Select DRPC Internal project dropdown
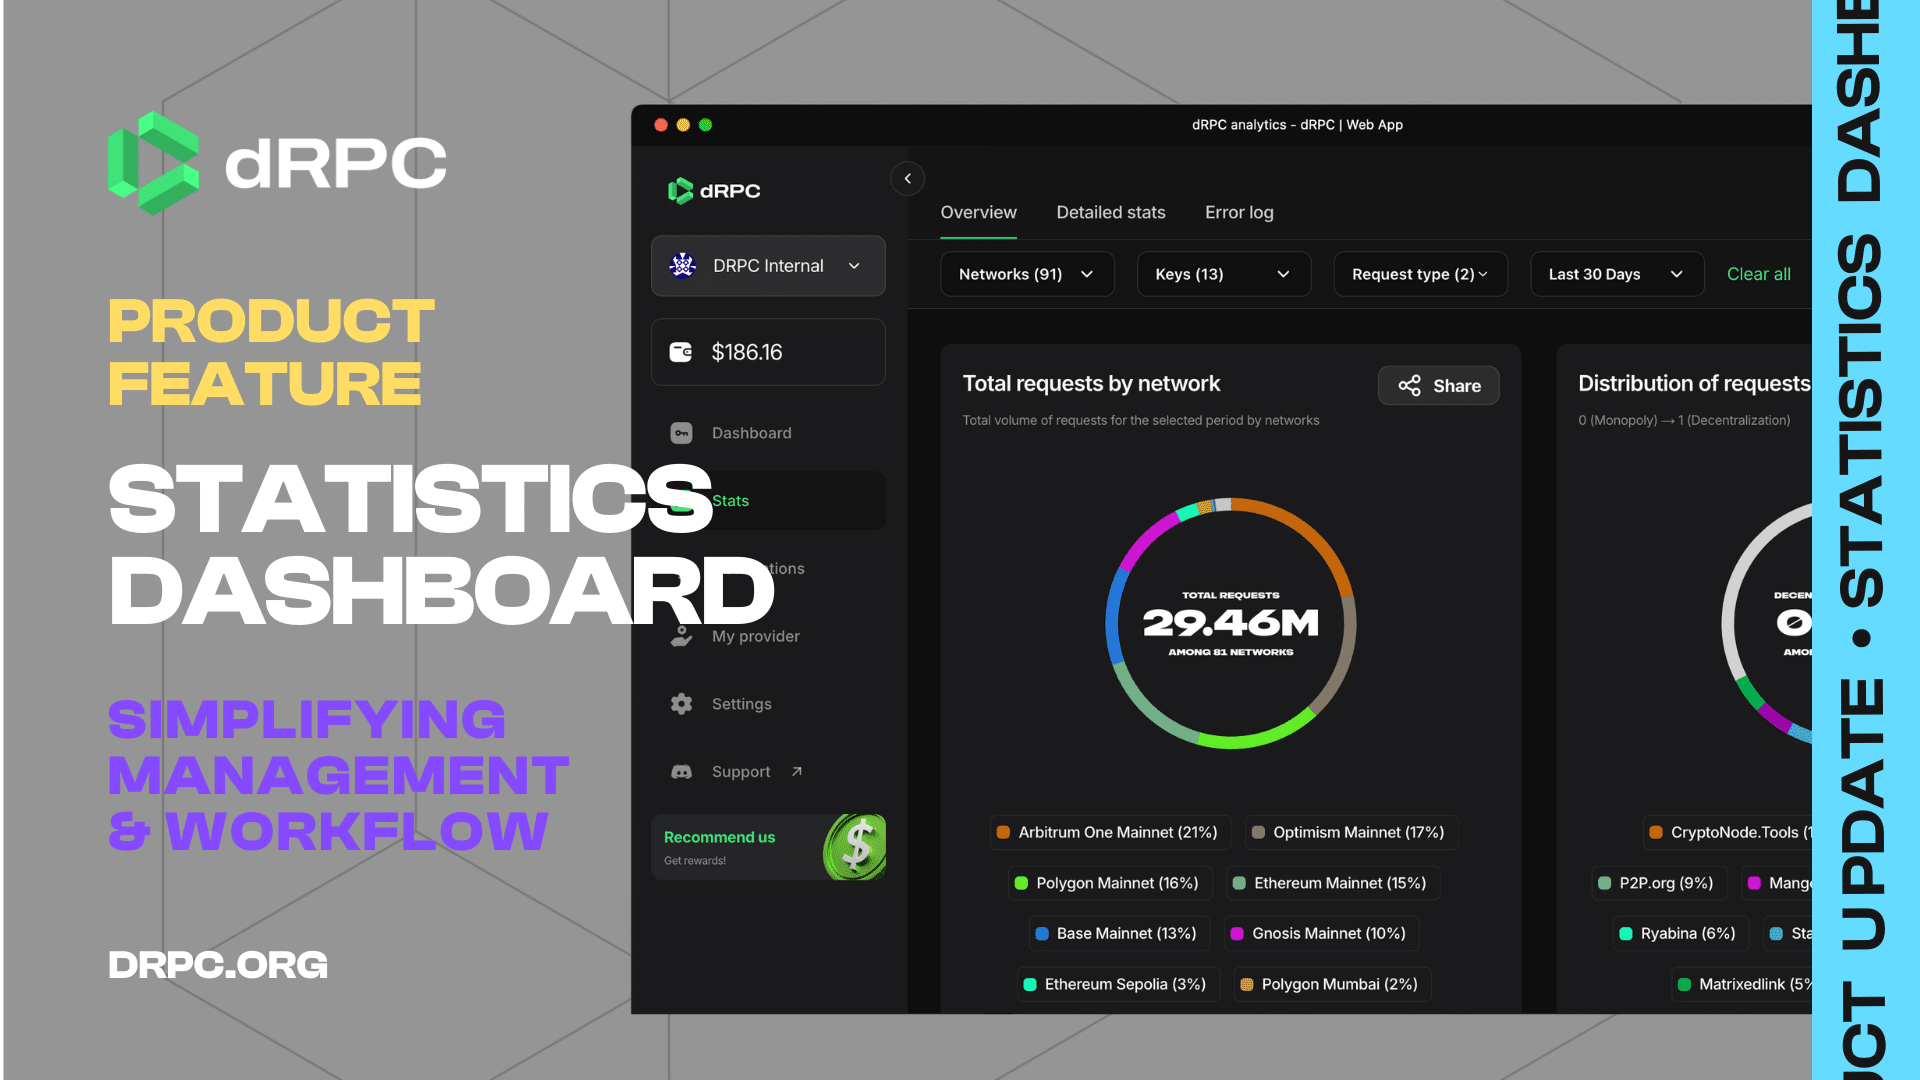1920x1080 pixels. click(x=767, y=265)
